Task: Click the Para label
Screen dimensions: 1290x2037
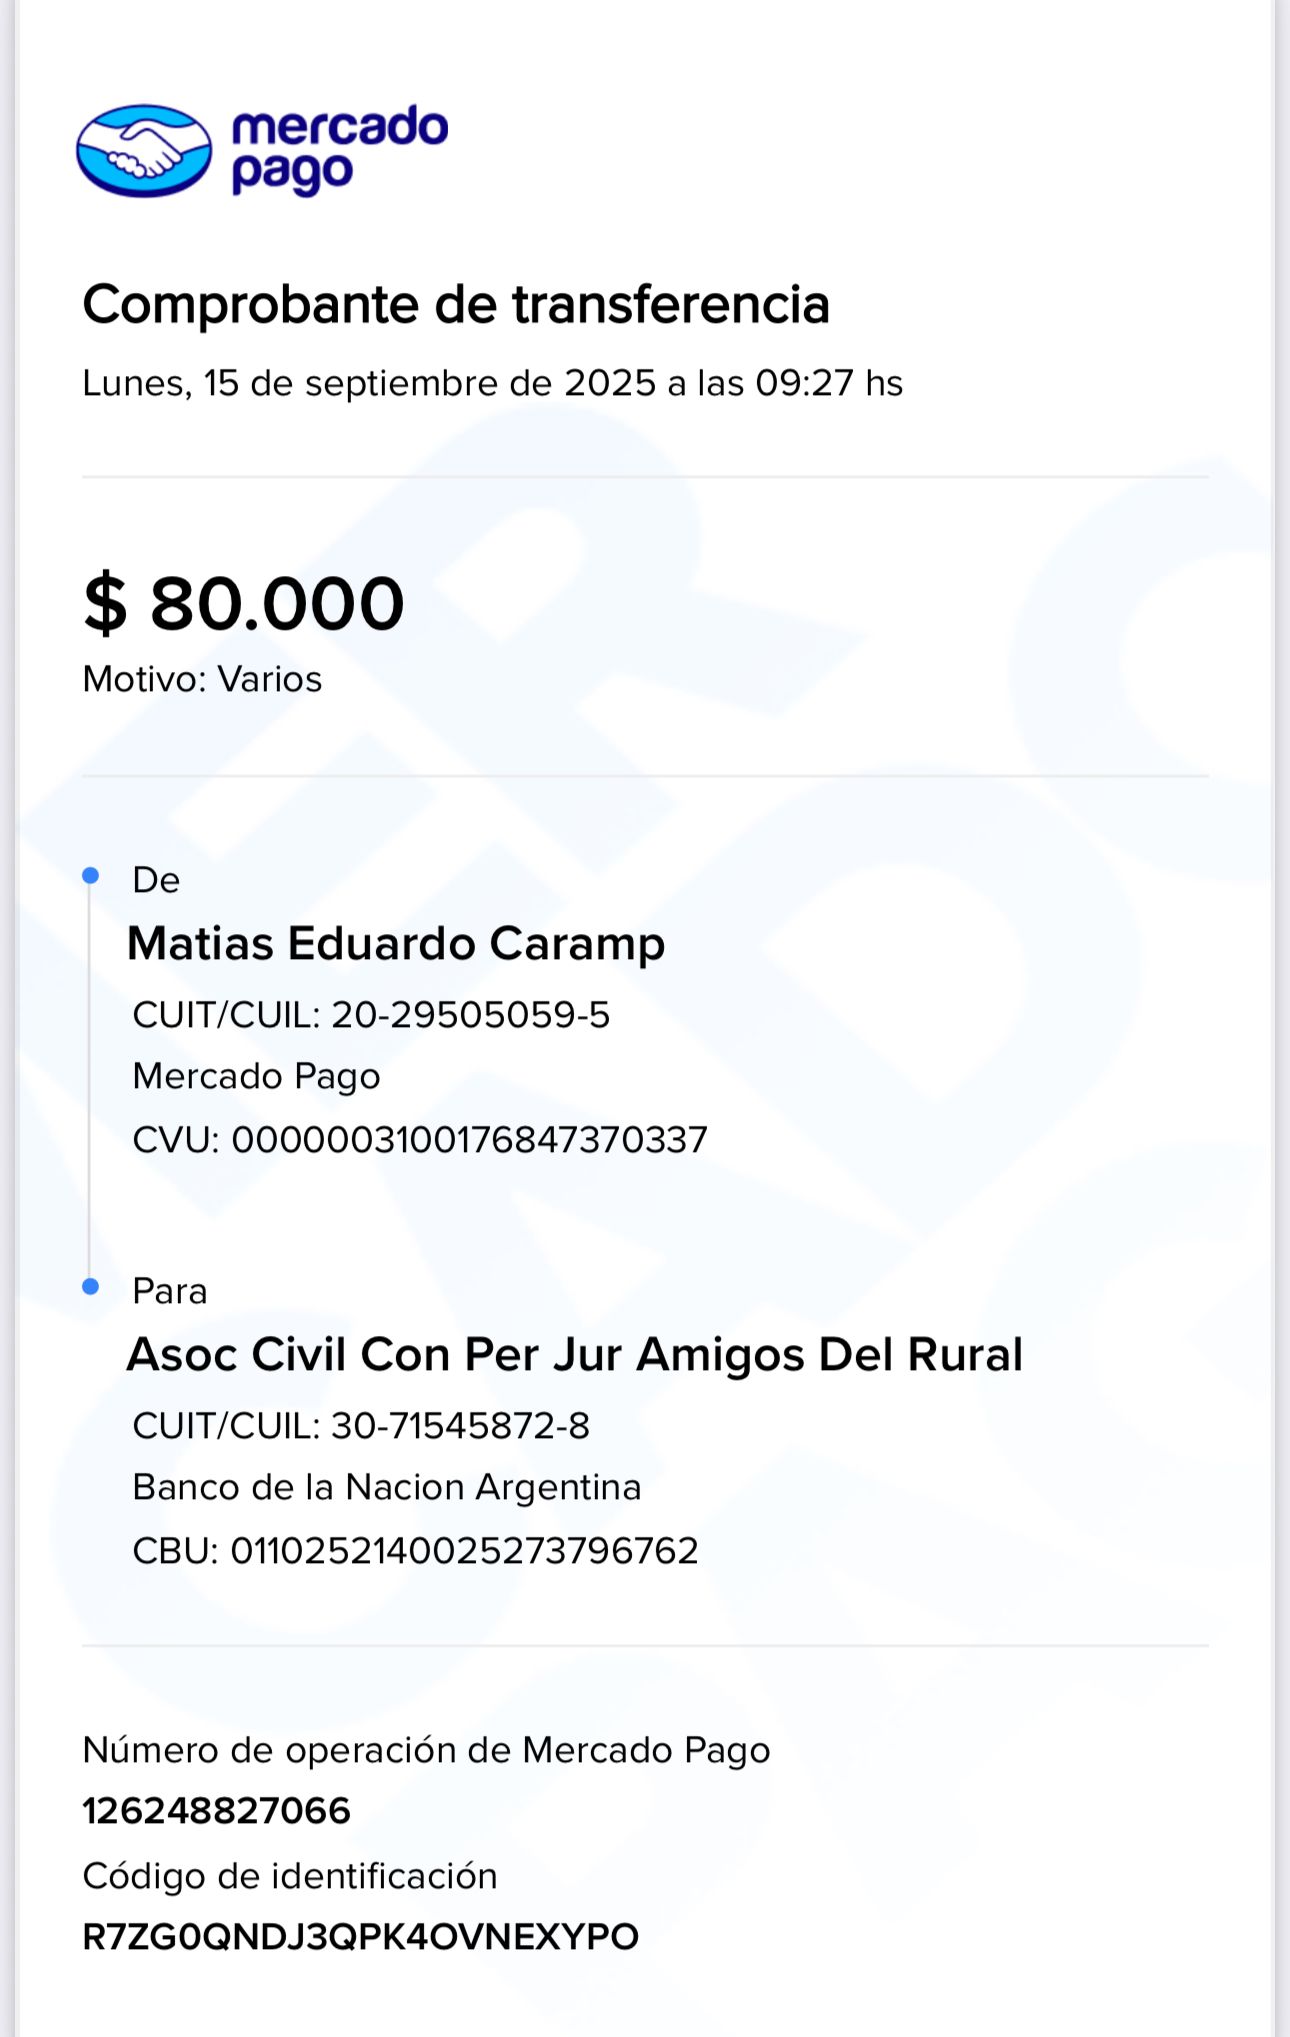Action: [x=169, y=1291]
